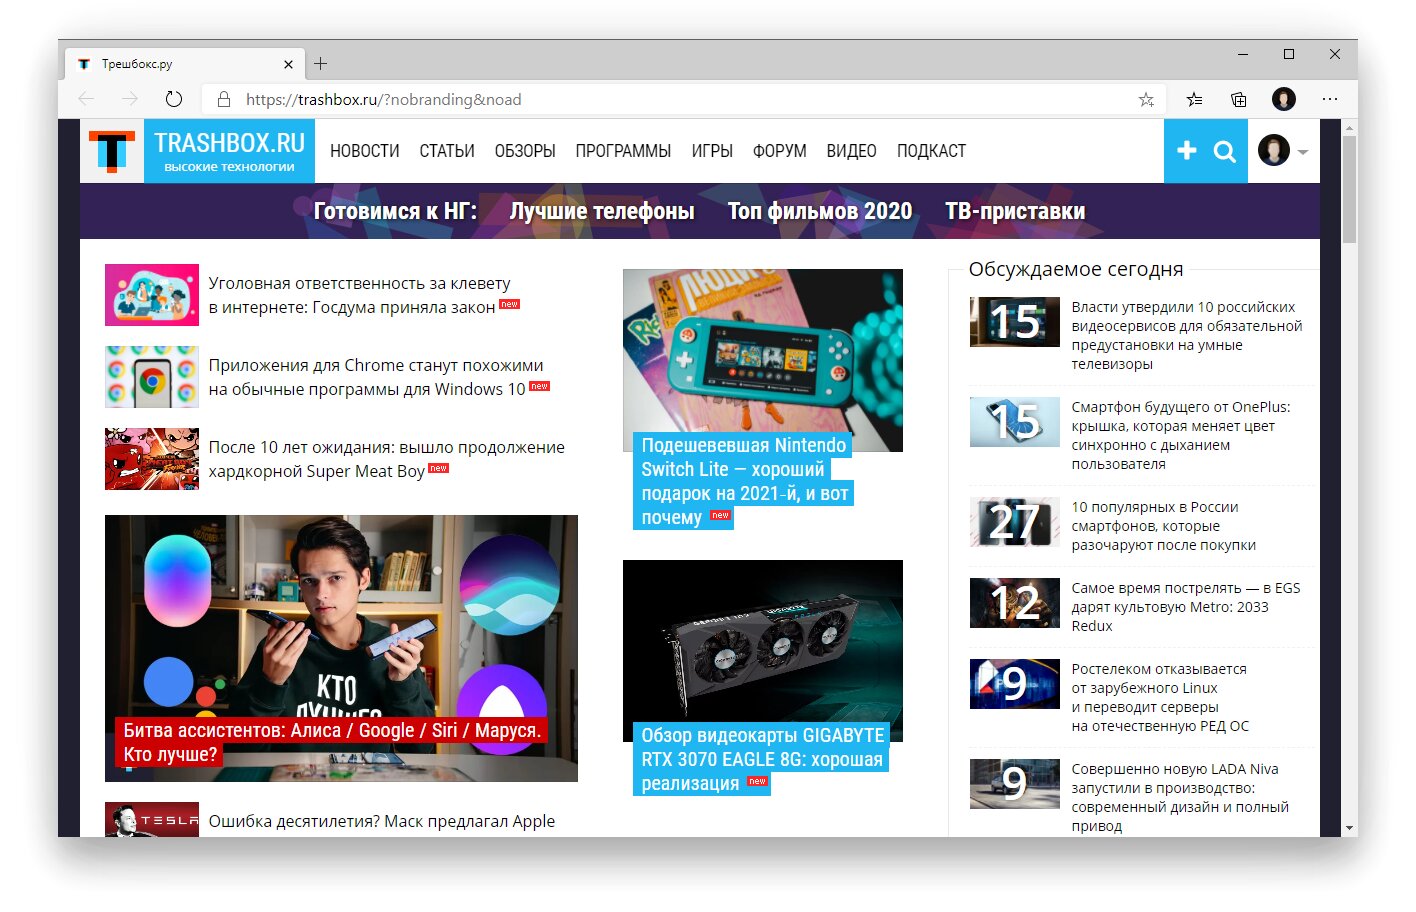
Task: Expand the user account dropdown arrow
Action: click(1303, 152)
